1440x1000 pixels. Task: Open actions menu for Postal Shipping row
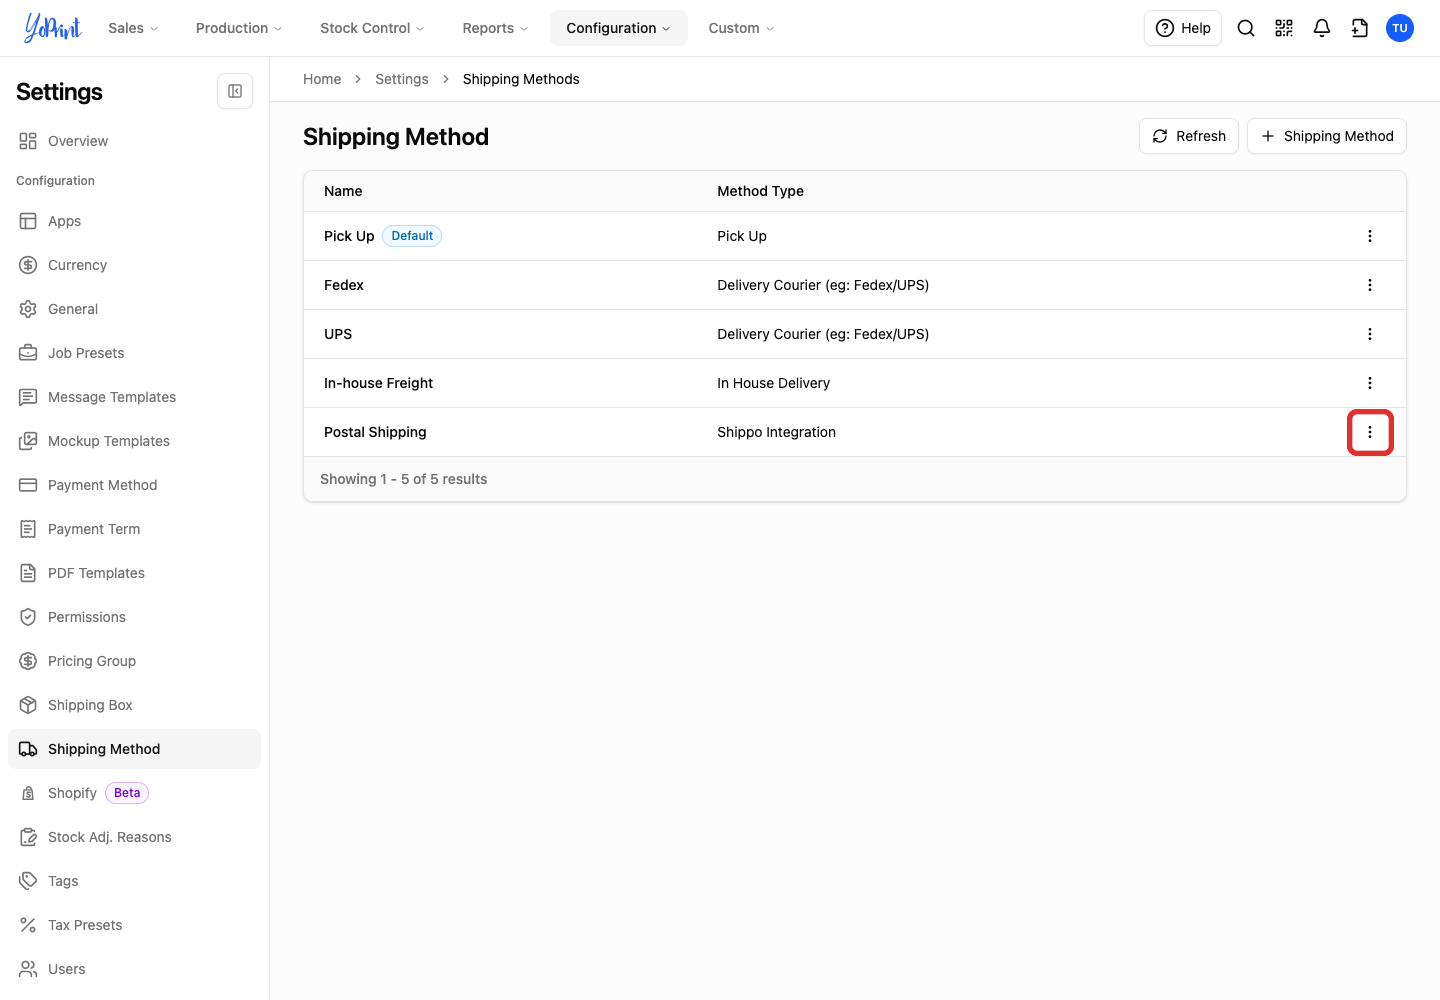click(x=1370, y=432)
